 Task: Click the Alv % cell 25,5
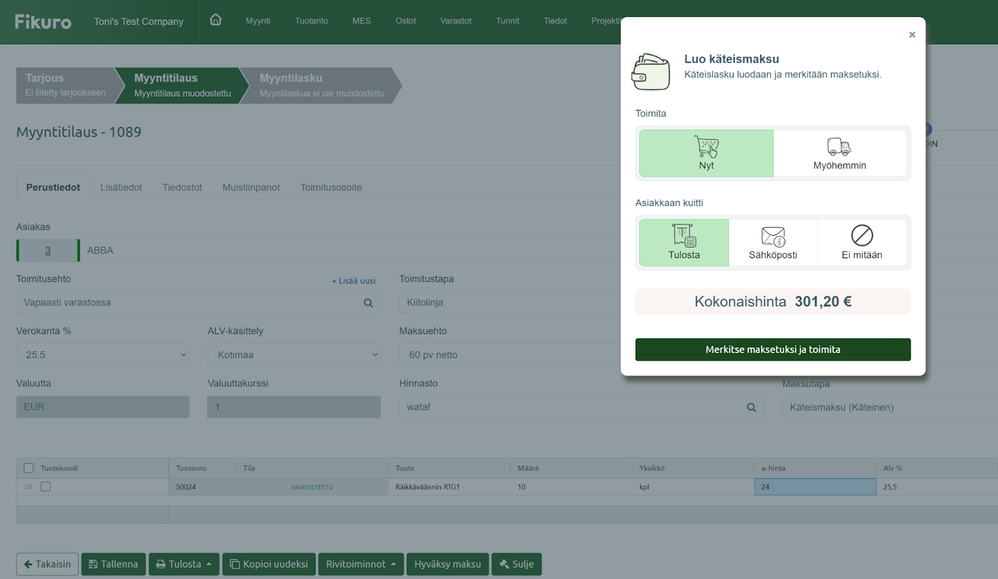point(937,487)
